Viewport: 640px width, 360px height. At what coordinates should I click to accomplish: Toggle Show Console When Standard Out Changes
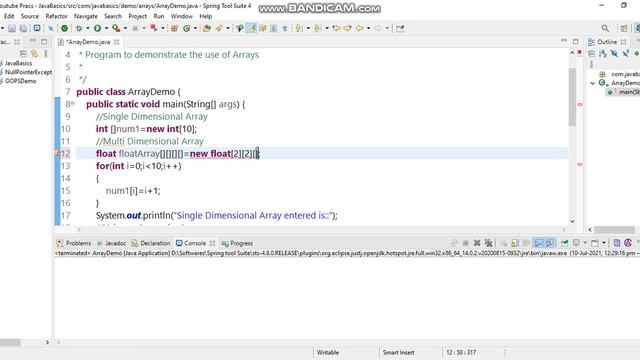tap(538, 243)
